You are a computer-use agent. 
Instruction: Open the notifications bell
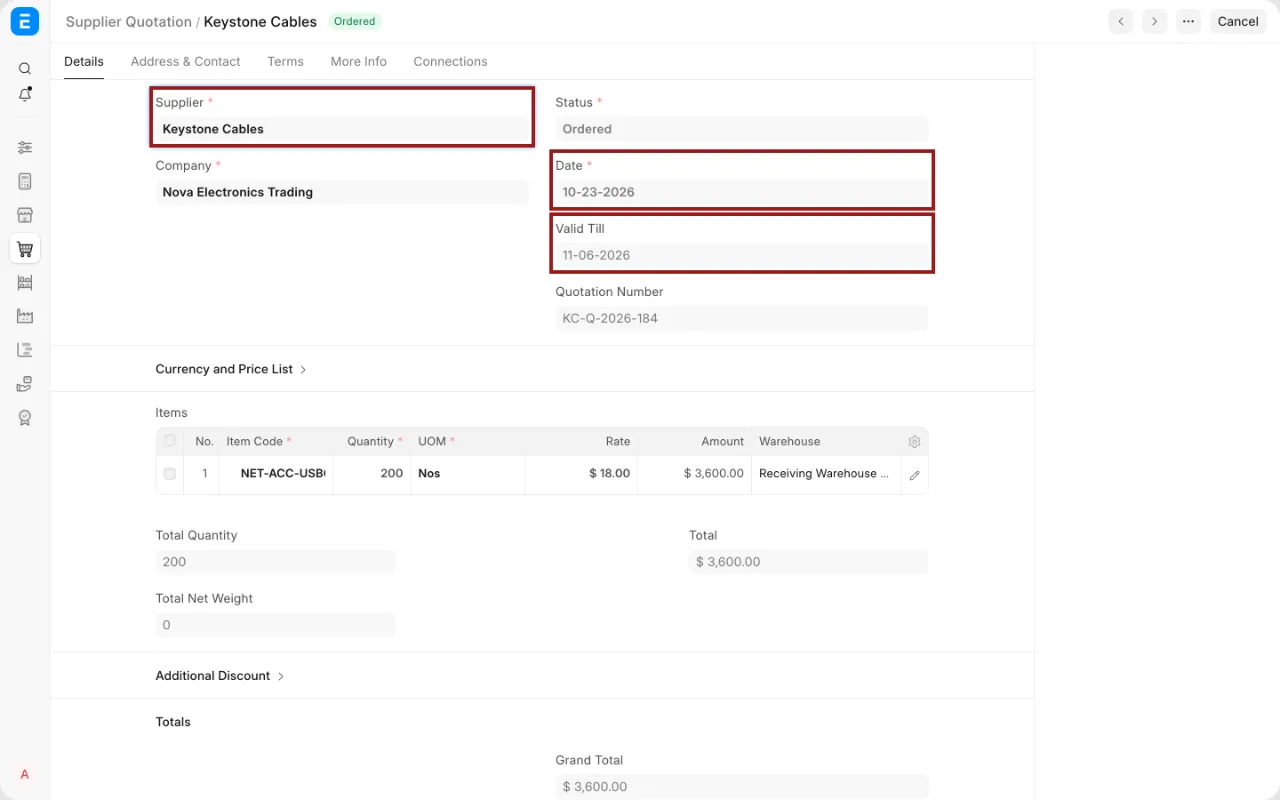pyautogui.click(x=25, y=95)
